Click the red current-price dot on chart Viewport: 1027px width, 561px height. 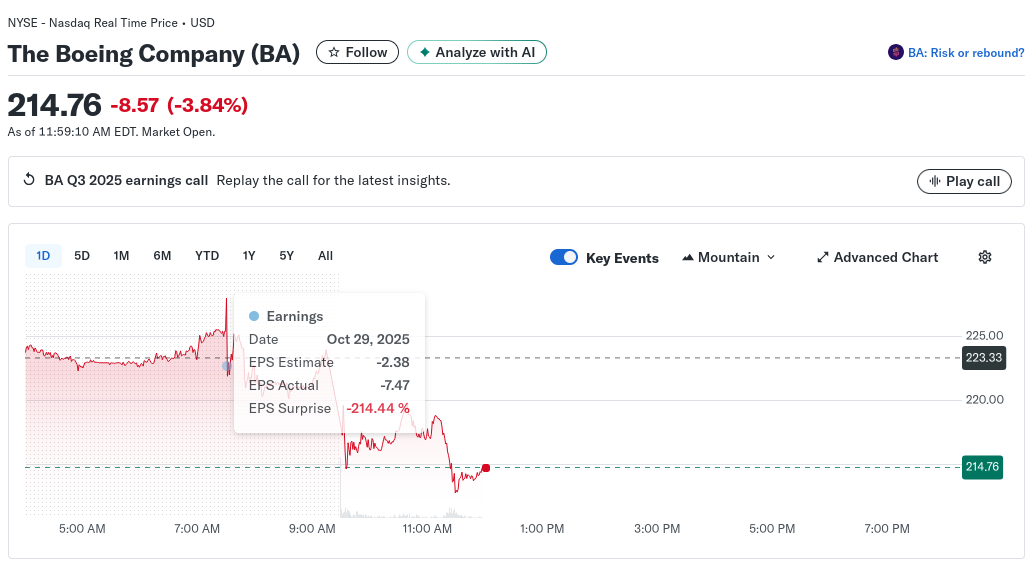click(486, 468)
